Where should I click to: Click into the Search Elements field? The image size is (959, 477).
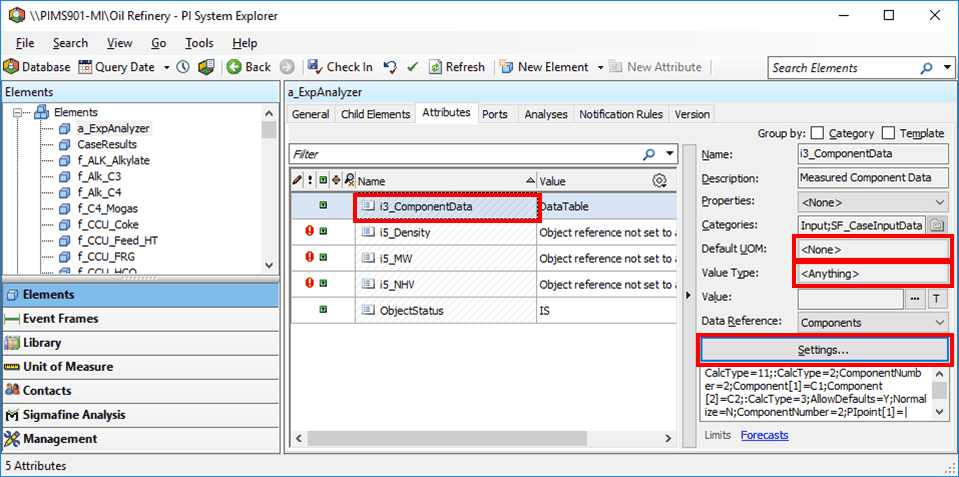point(844,68)
